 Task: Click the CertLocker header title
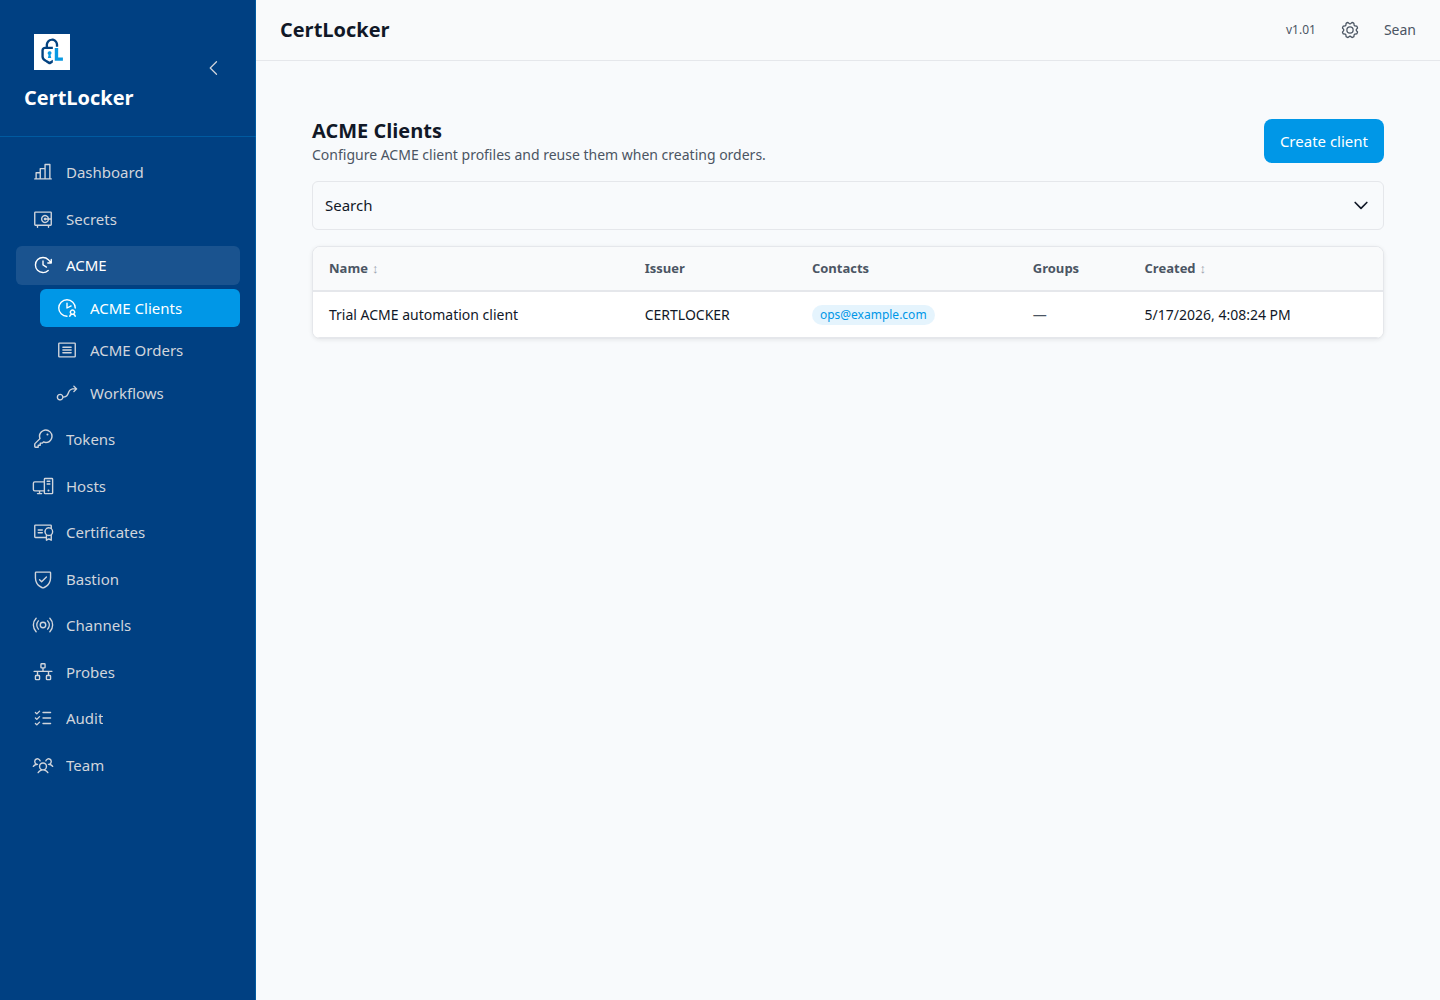335,30
